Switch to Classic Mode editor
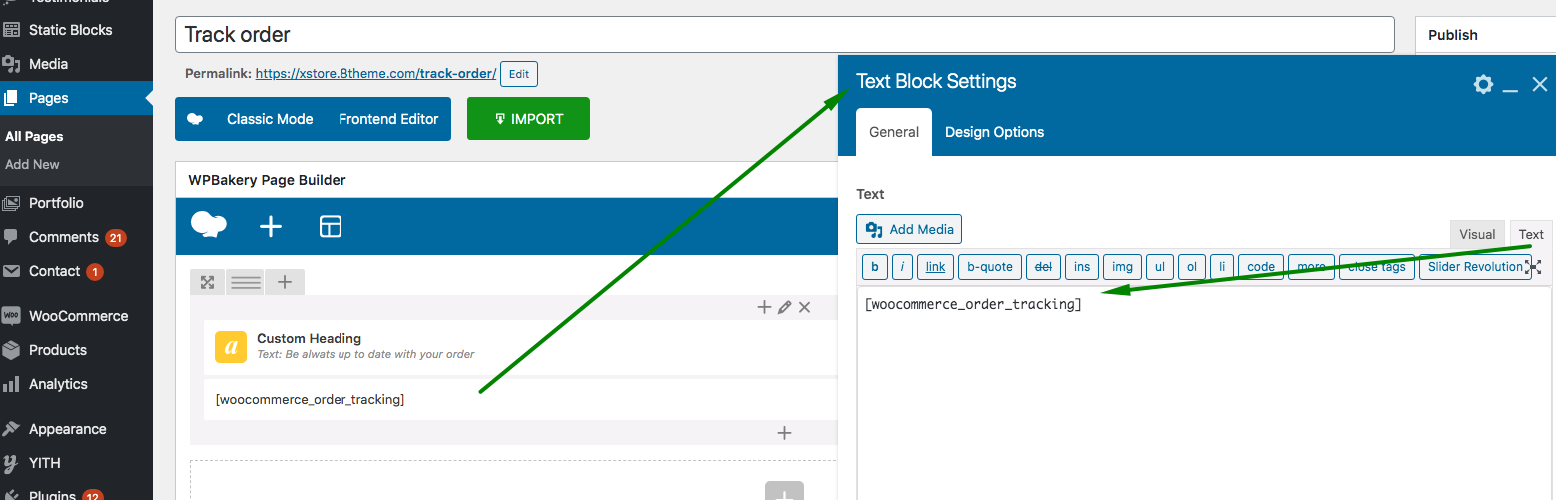This screenshot has width=1561, height=500. (x=270, y=119)
